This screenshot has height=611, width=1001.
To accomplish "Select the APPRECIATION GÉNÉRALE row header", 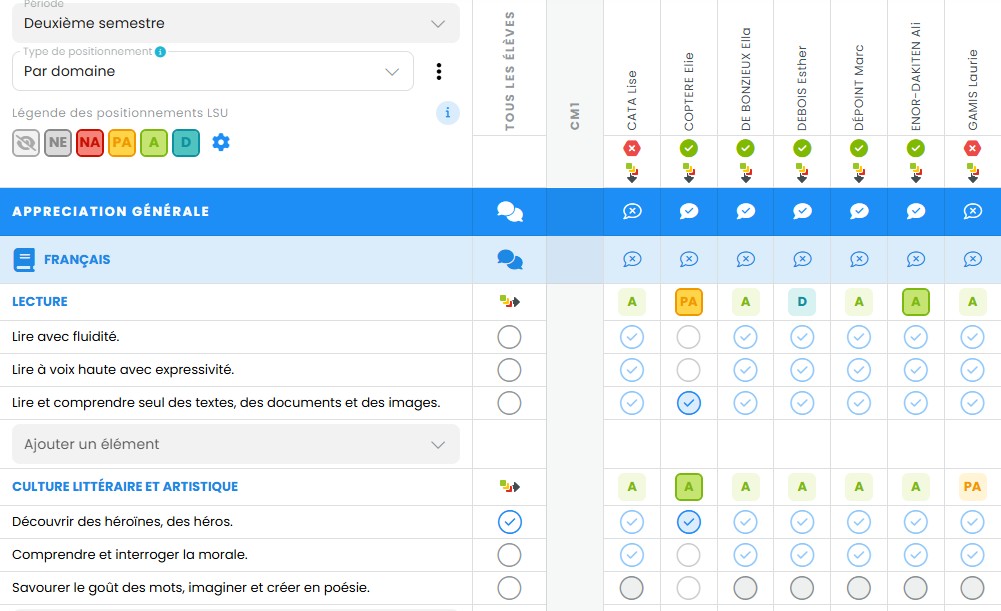I will tap(111, 212).
